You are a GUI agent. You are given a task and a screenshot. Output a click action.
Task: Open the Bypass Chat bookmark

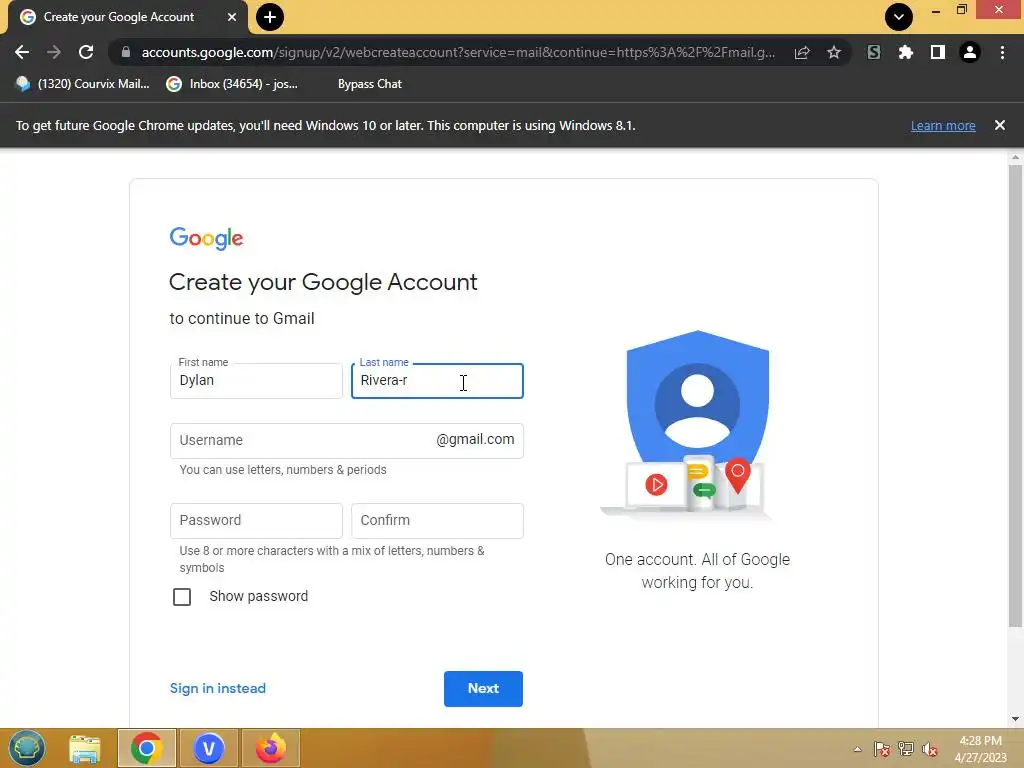(370, 84)
